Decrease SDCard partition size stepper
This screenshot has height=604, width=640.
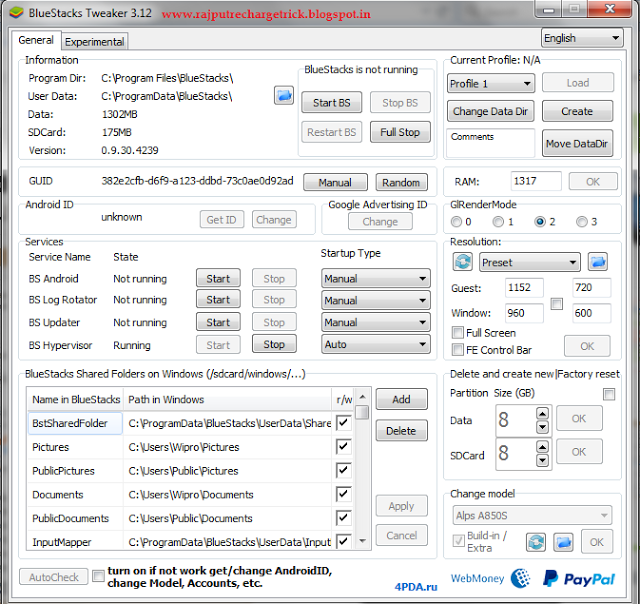542,460
